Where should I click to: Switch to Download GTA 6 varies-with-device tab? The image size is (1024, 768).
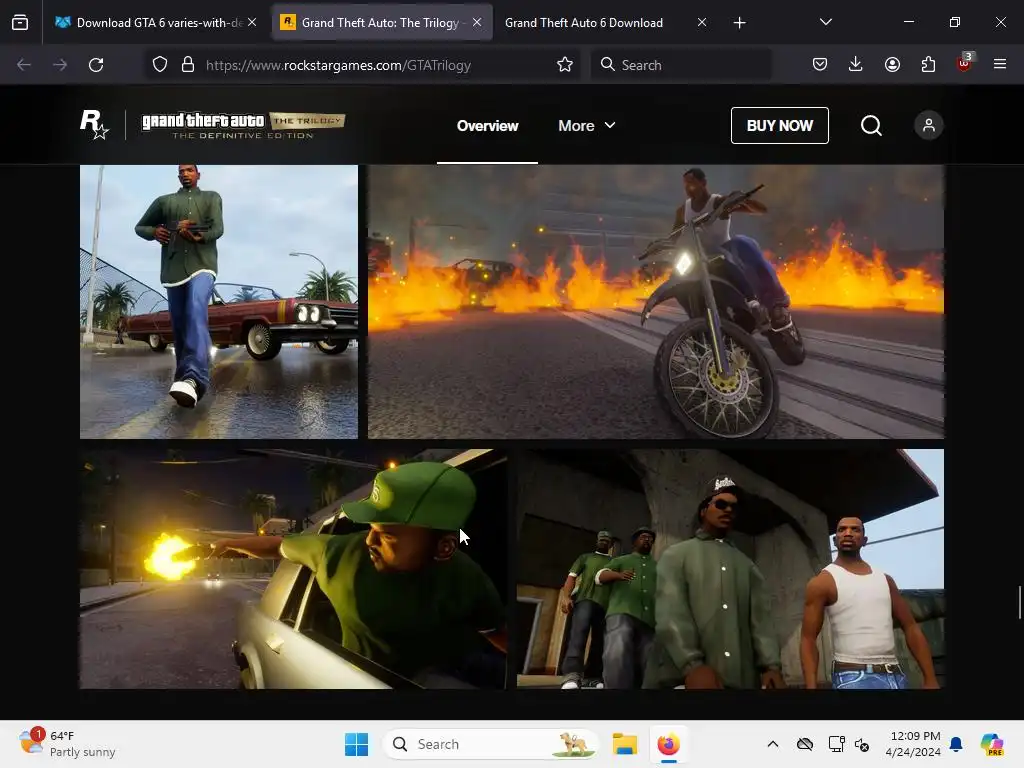coord(155,23)
